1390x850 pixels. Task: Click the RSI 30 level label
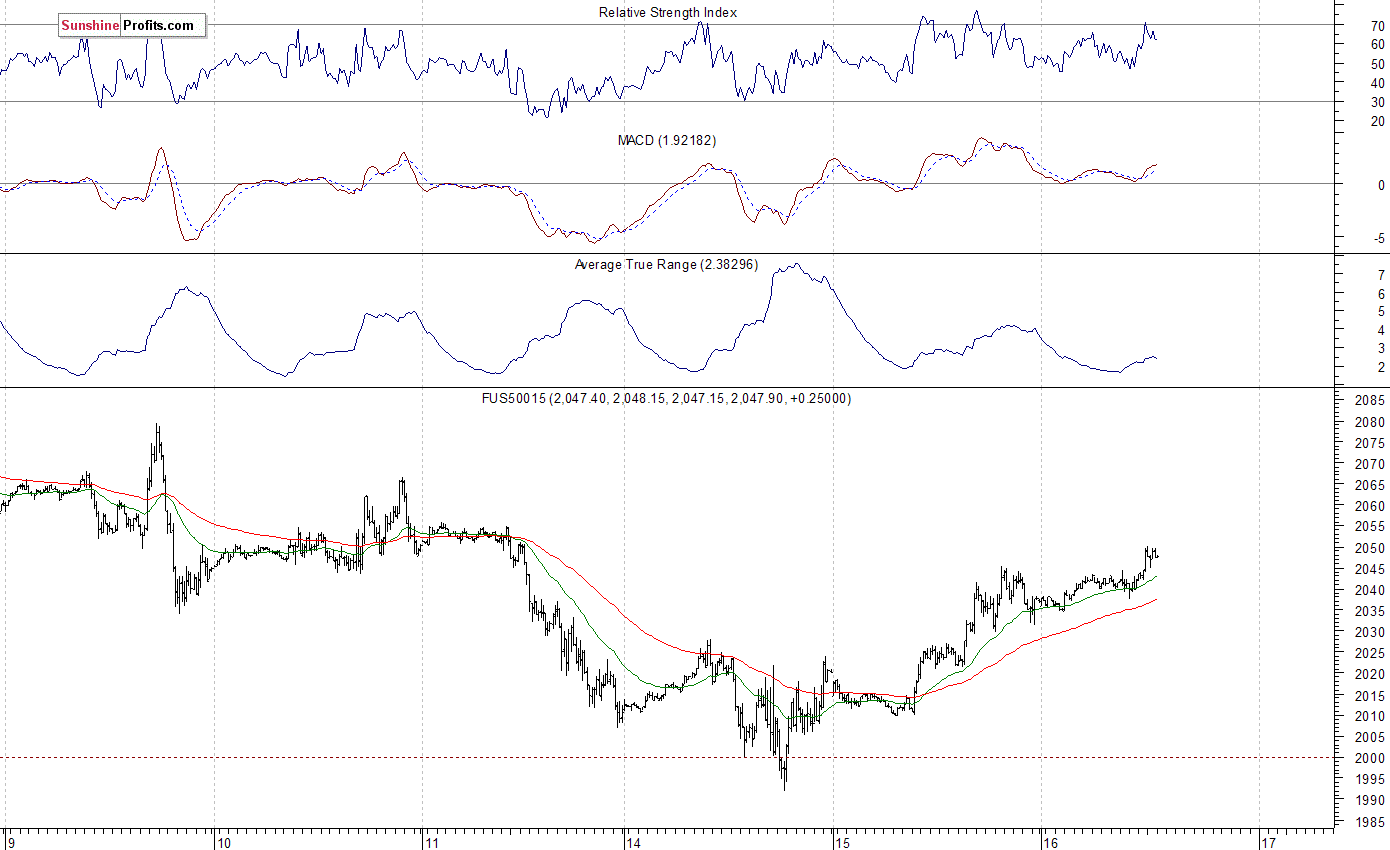click(1378, 103)
